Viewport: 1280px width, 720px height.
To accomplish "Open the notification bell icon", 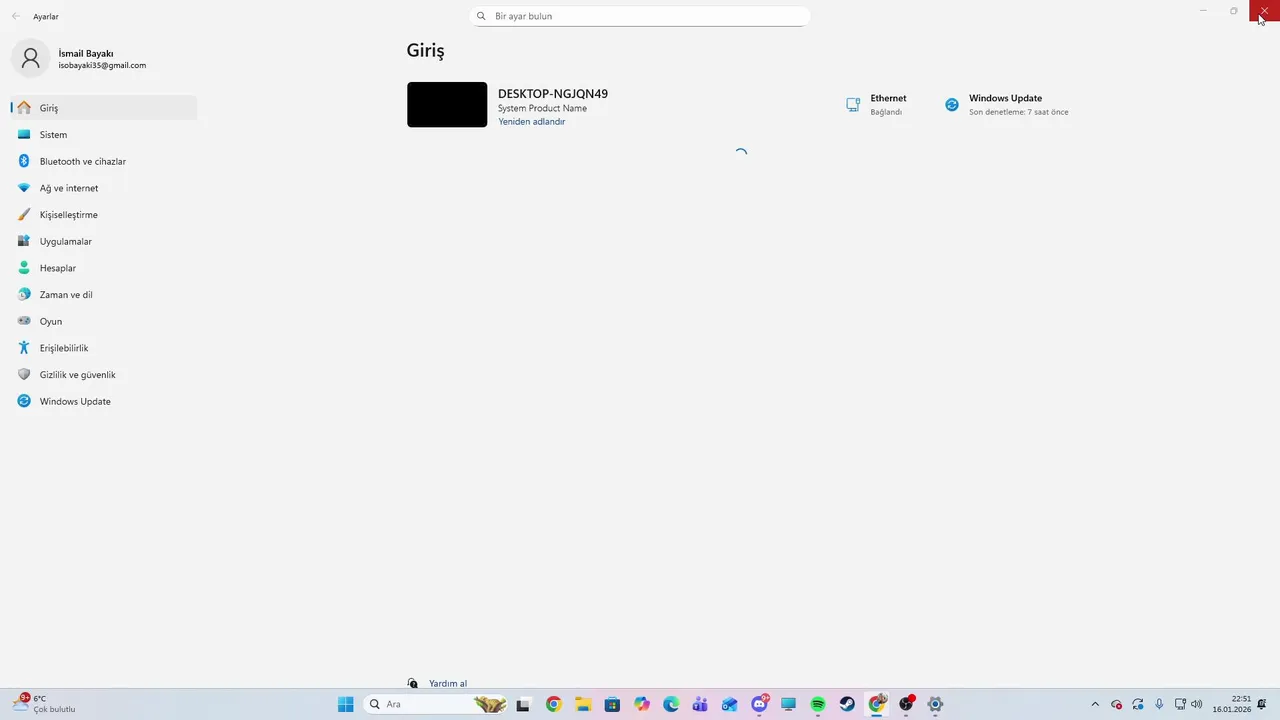I will tap(1263, 704).
